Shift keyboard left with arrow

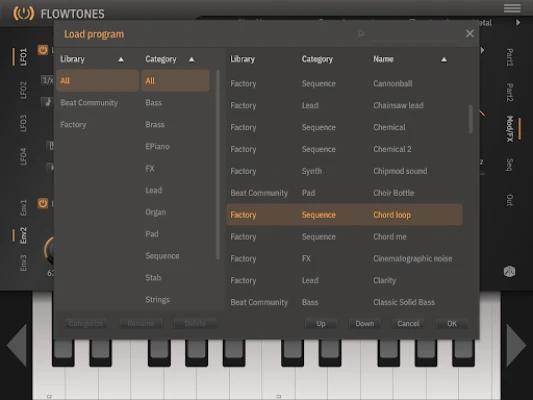(x=17, y=345)
